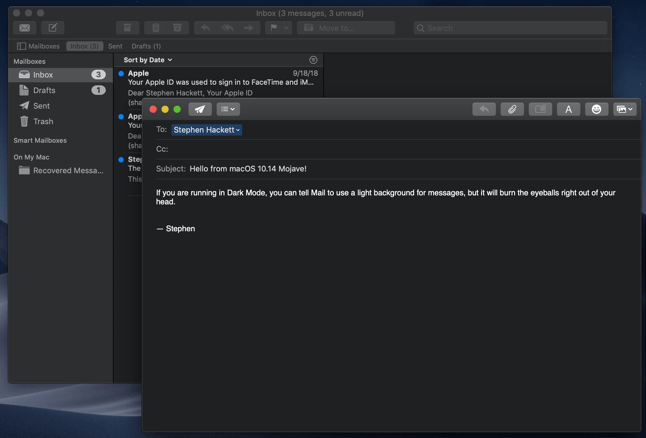This screenshot has height=438, width=646.
Task: Click the Archive toolbar icon in Mail window
Action: click(x=127, y=28)
